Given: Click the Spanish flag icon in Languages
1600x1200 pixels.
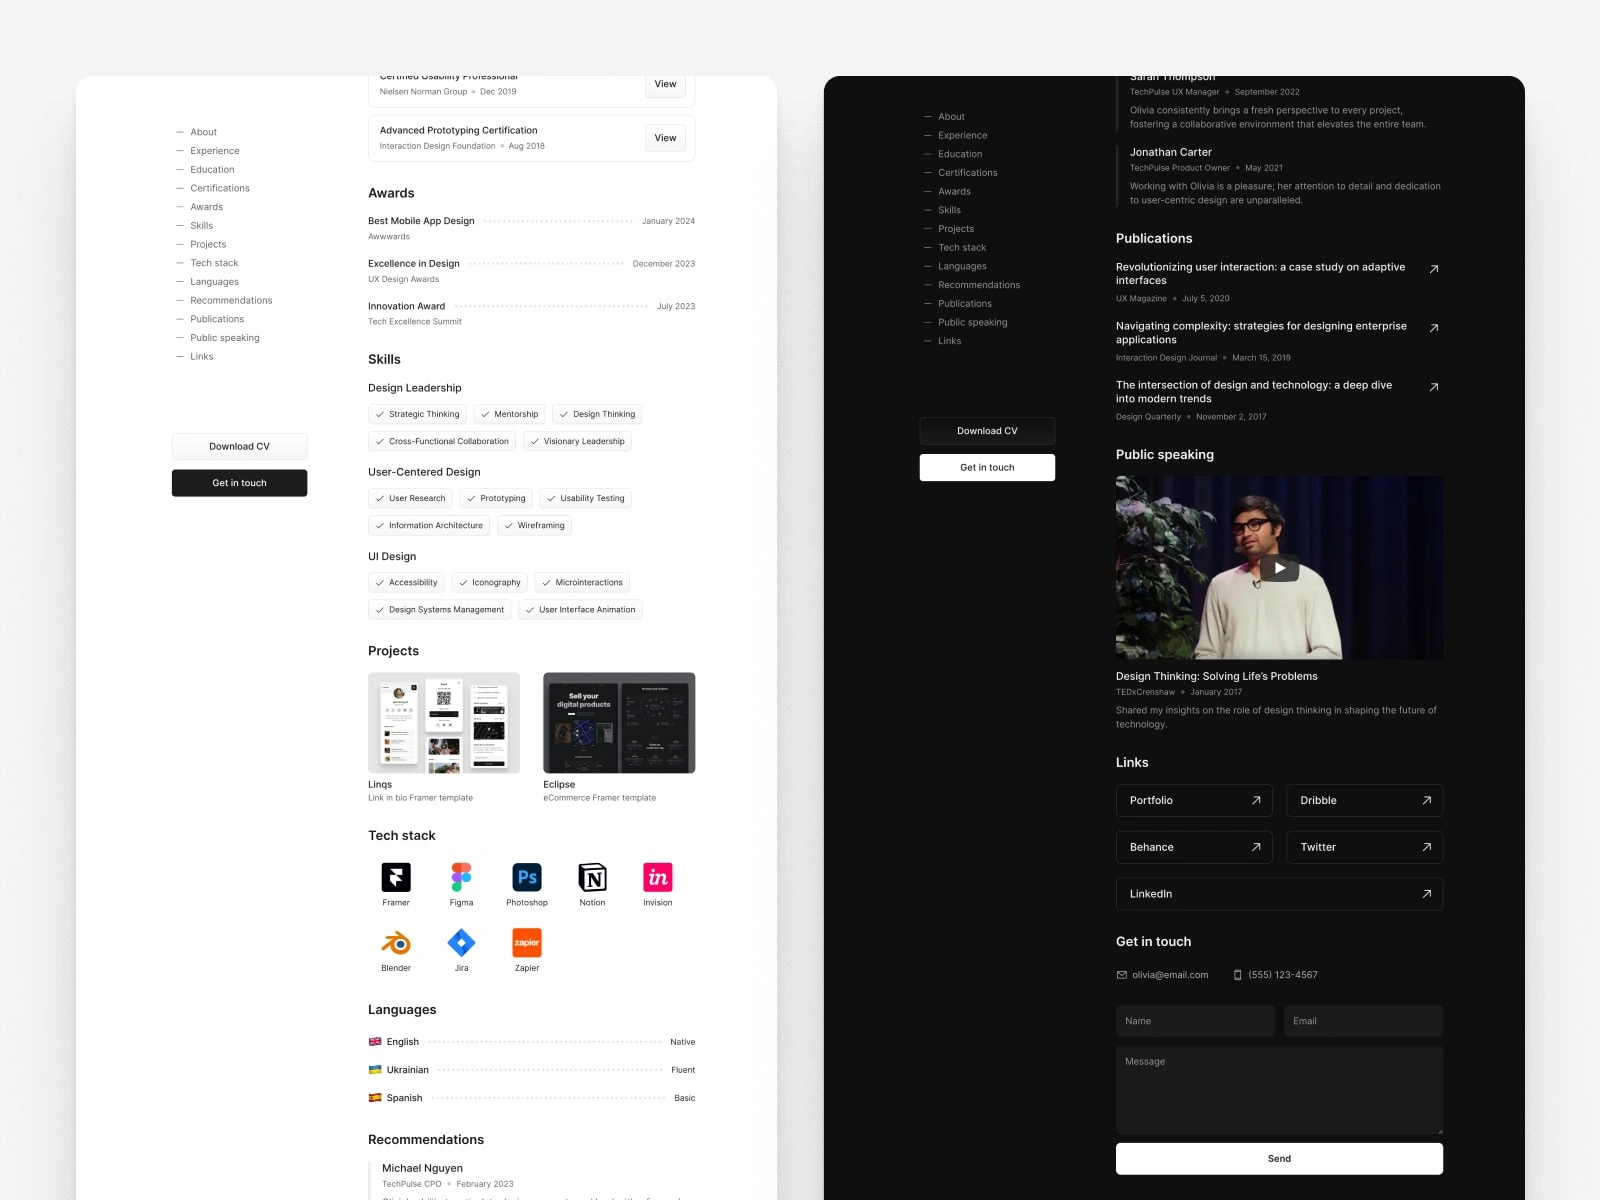Looking at the screenshot, I should 375,1098.
